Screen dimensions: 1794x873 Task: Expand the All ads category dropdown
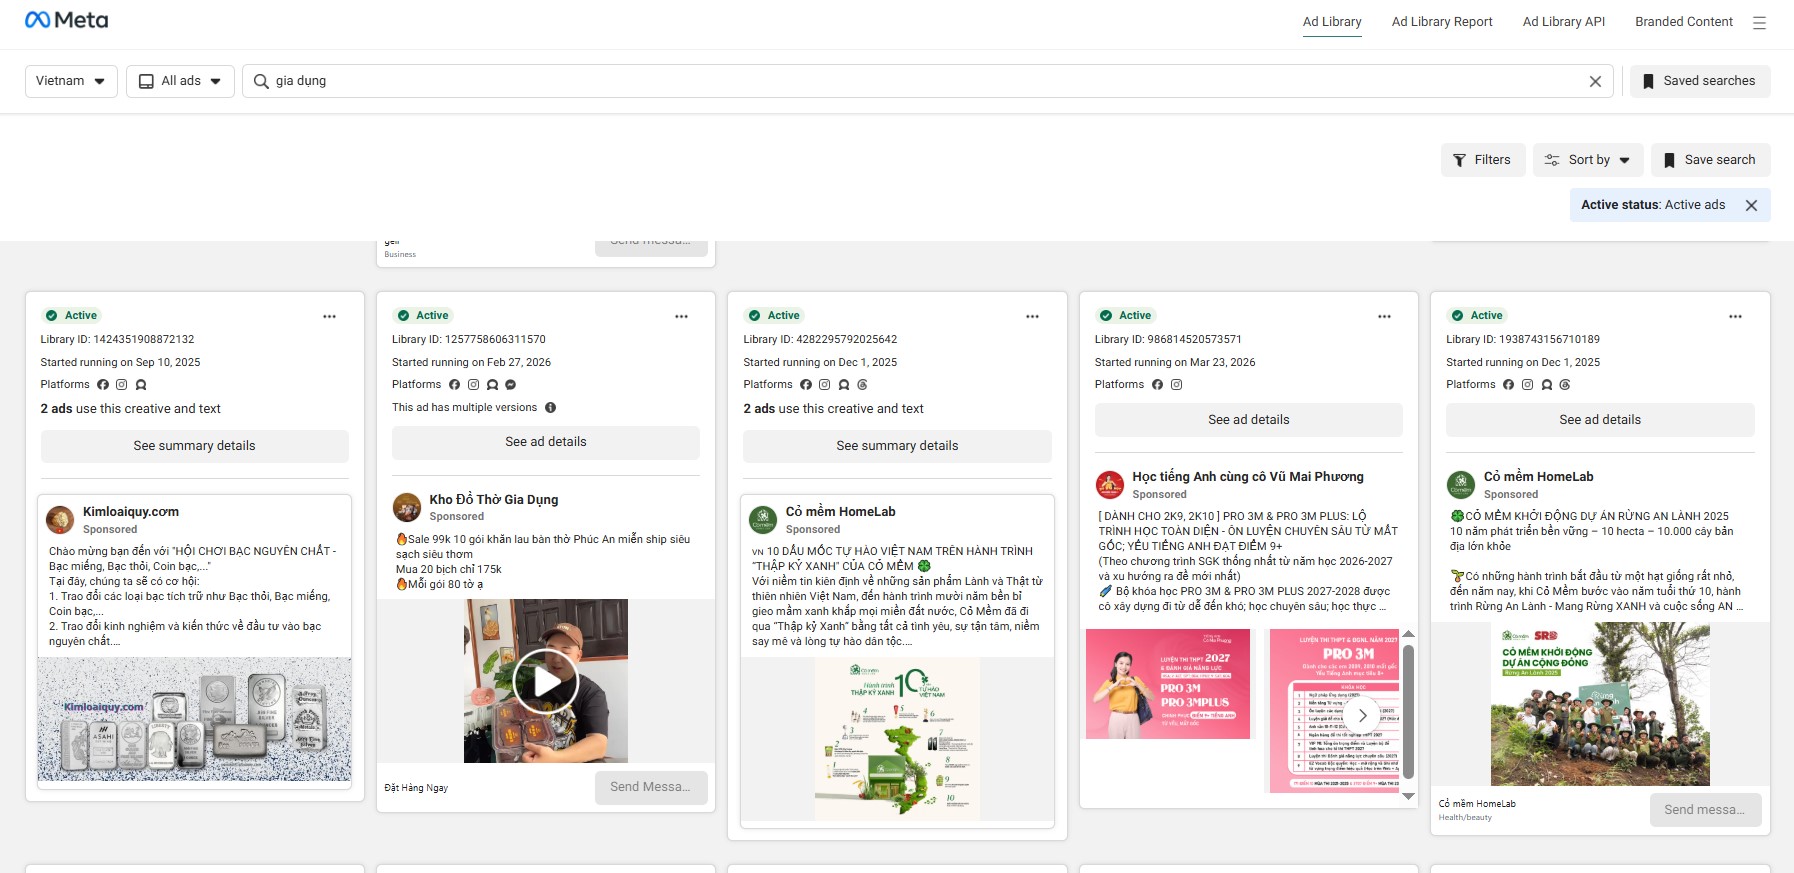coord(180,81)
